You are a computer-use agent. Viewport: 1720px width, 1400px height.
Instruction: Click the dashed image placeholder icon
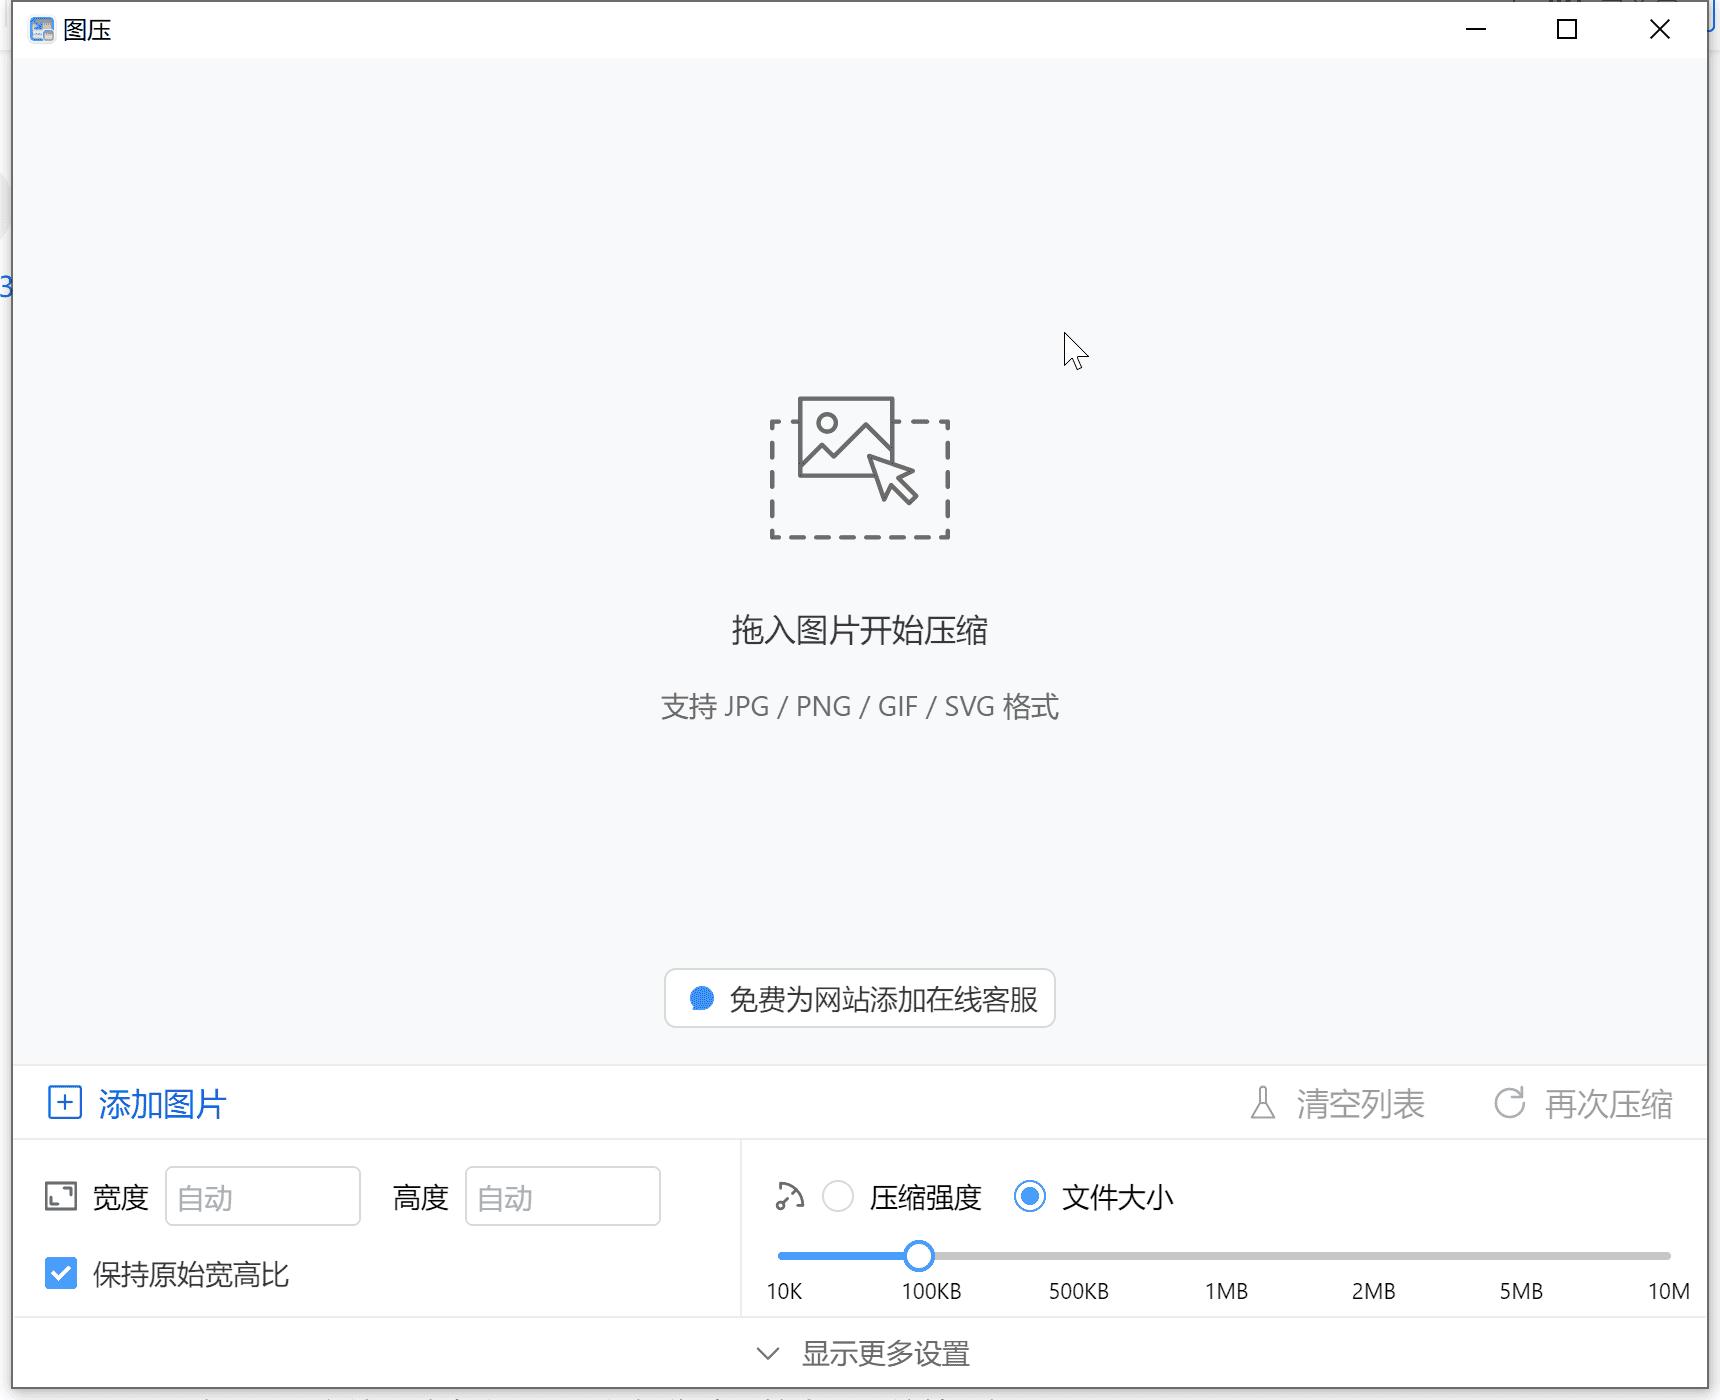(859, 470)
